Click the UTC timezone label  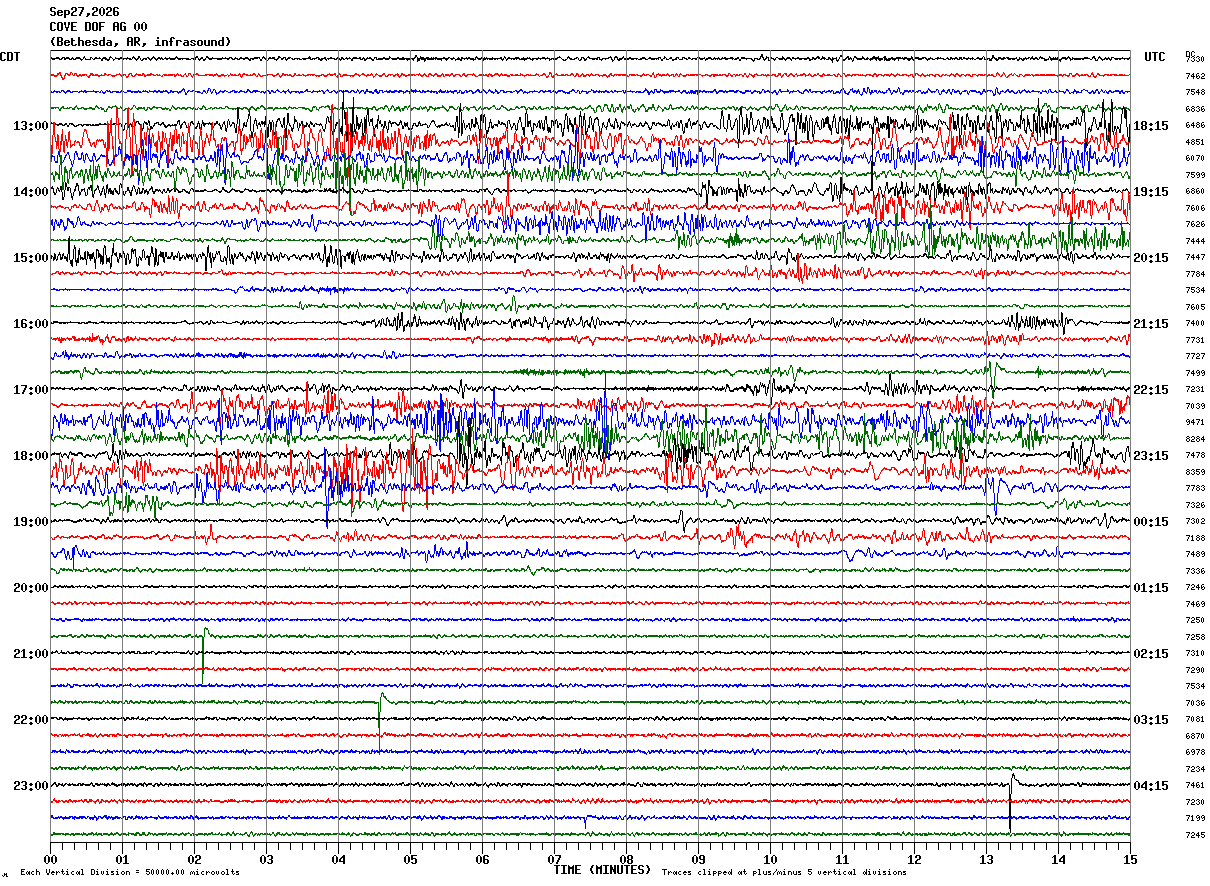[x=1155, y=57]
